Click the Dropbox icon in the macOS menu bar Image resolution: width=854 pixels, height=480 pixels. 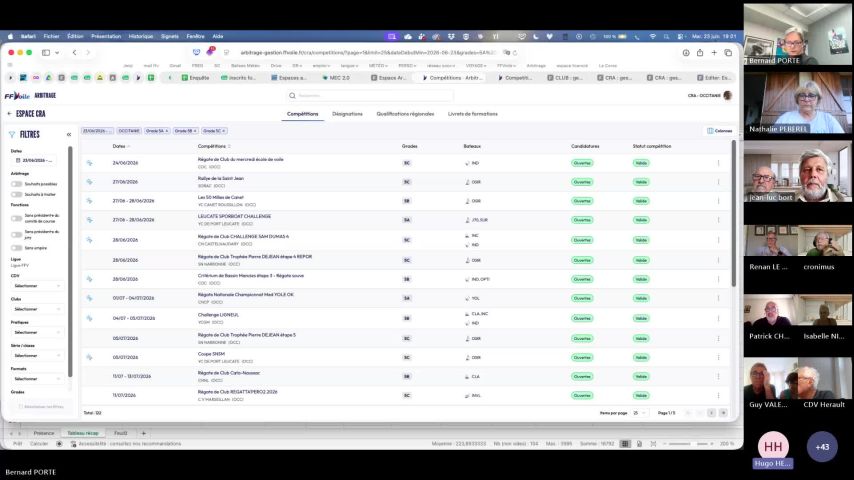[451, 37]
